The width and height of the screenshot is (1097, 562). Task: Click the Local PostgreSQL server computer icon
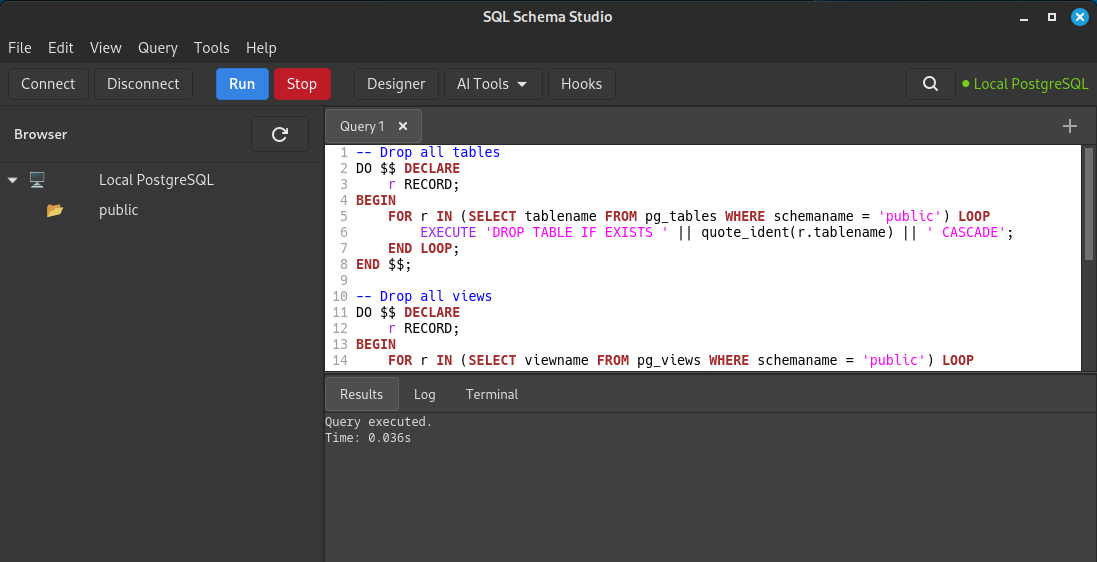pos(37,180)
